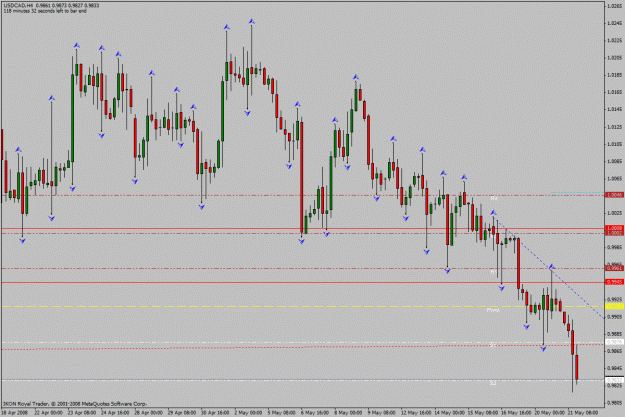This screenshot has width=625, height=417.
Task: Click the 14 May 00:00 time label
Action: pos(449,413)
